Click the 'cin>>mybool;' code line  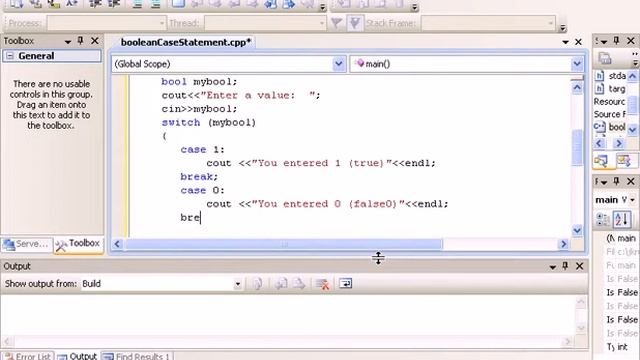click(199, 109)
